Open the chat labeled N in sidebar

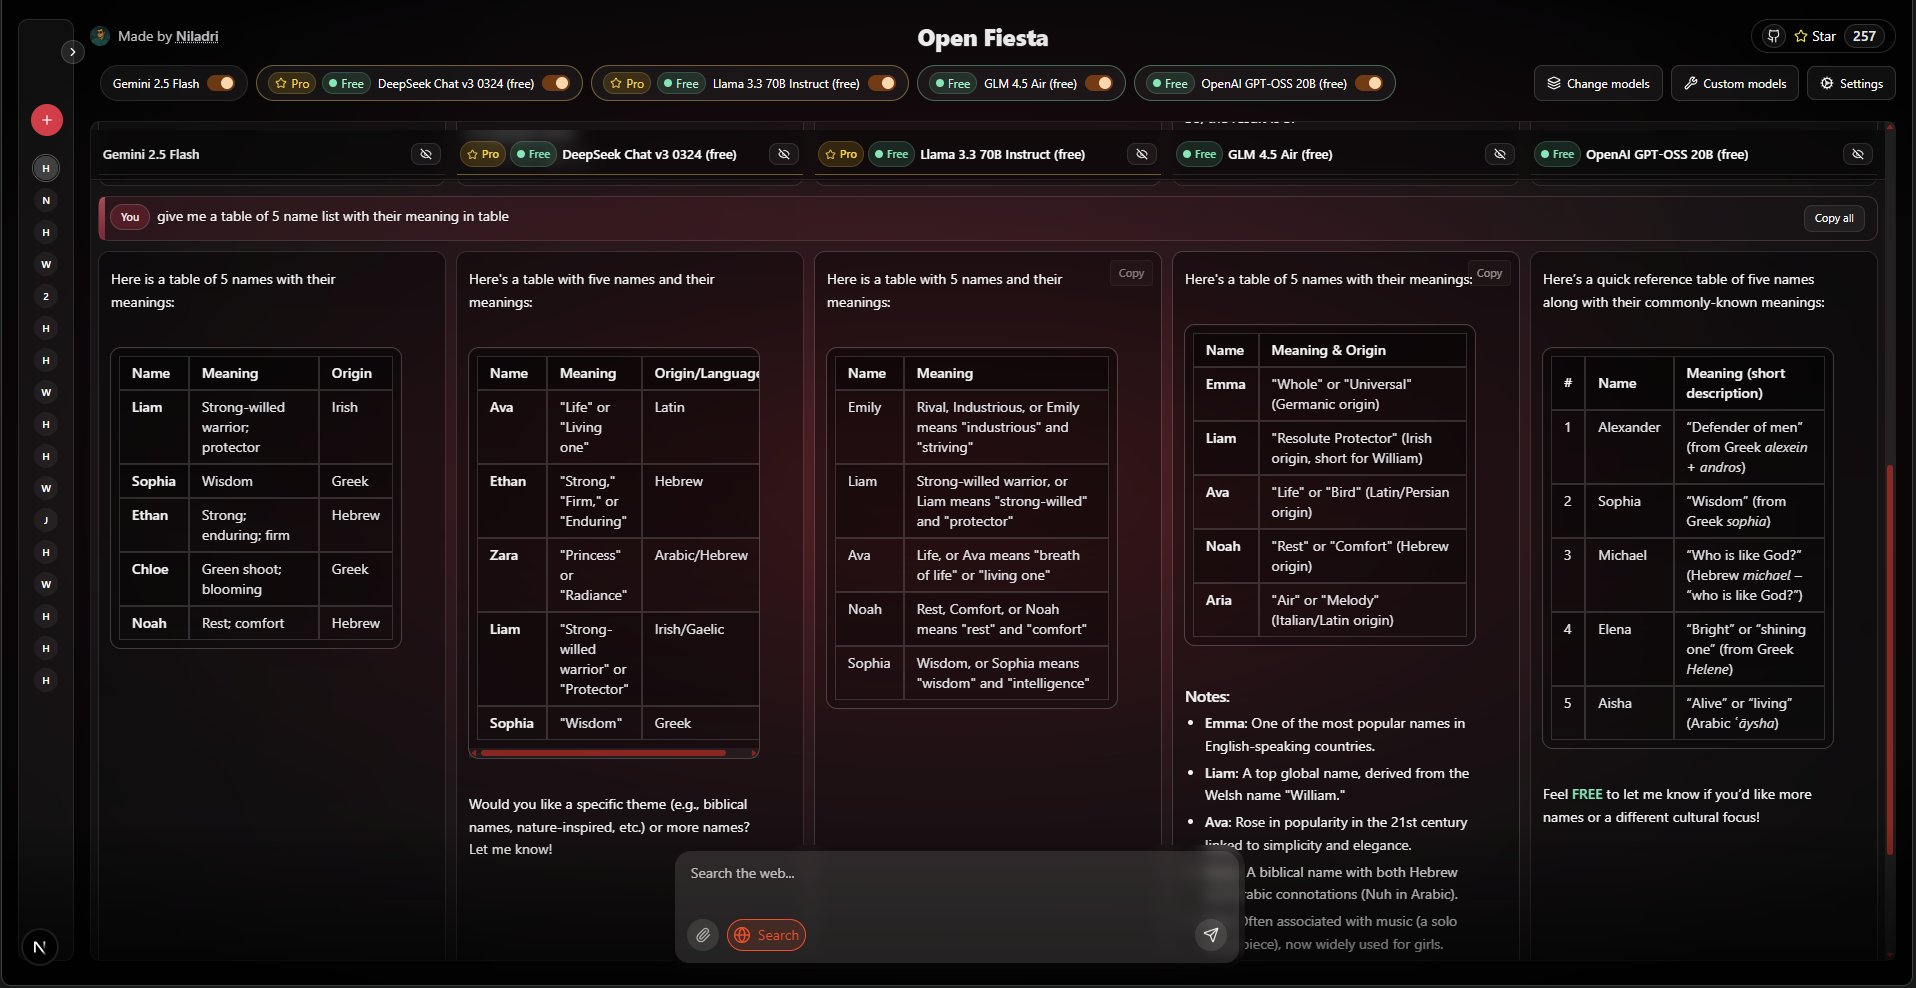point(46,200)
